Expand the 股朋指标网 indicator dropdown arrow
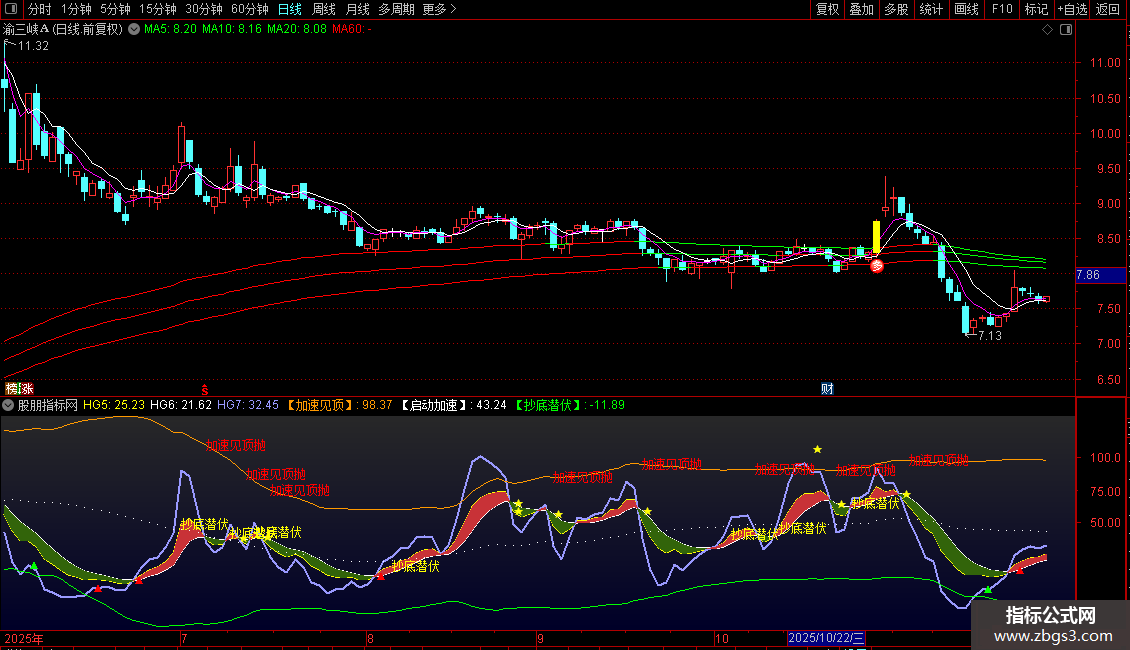The image size is (1130, 650). 9,405
